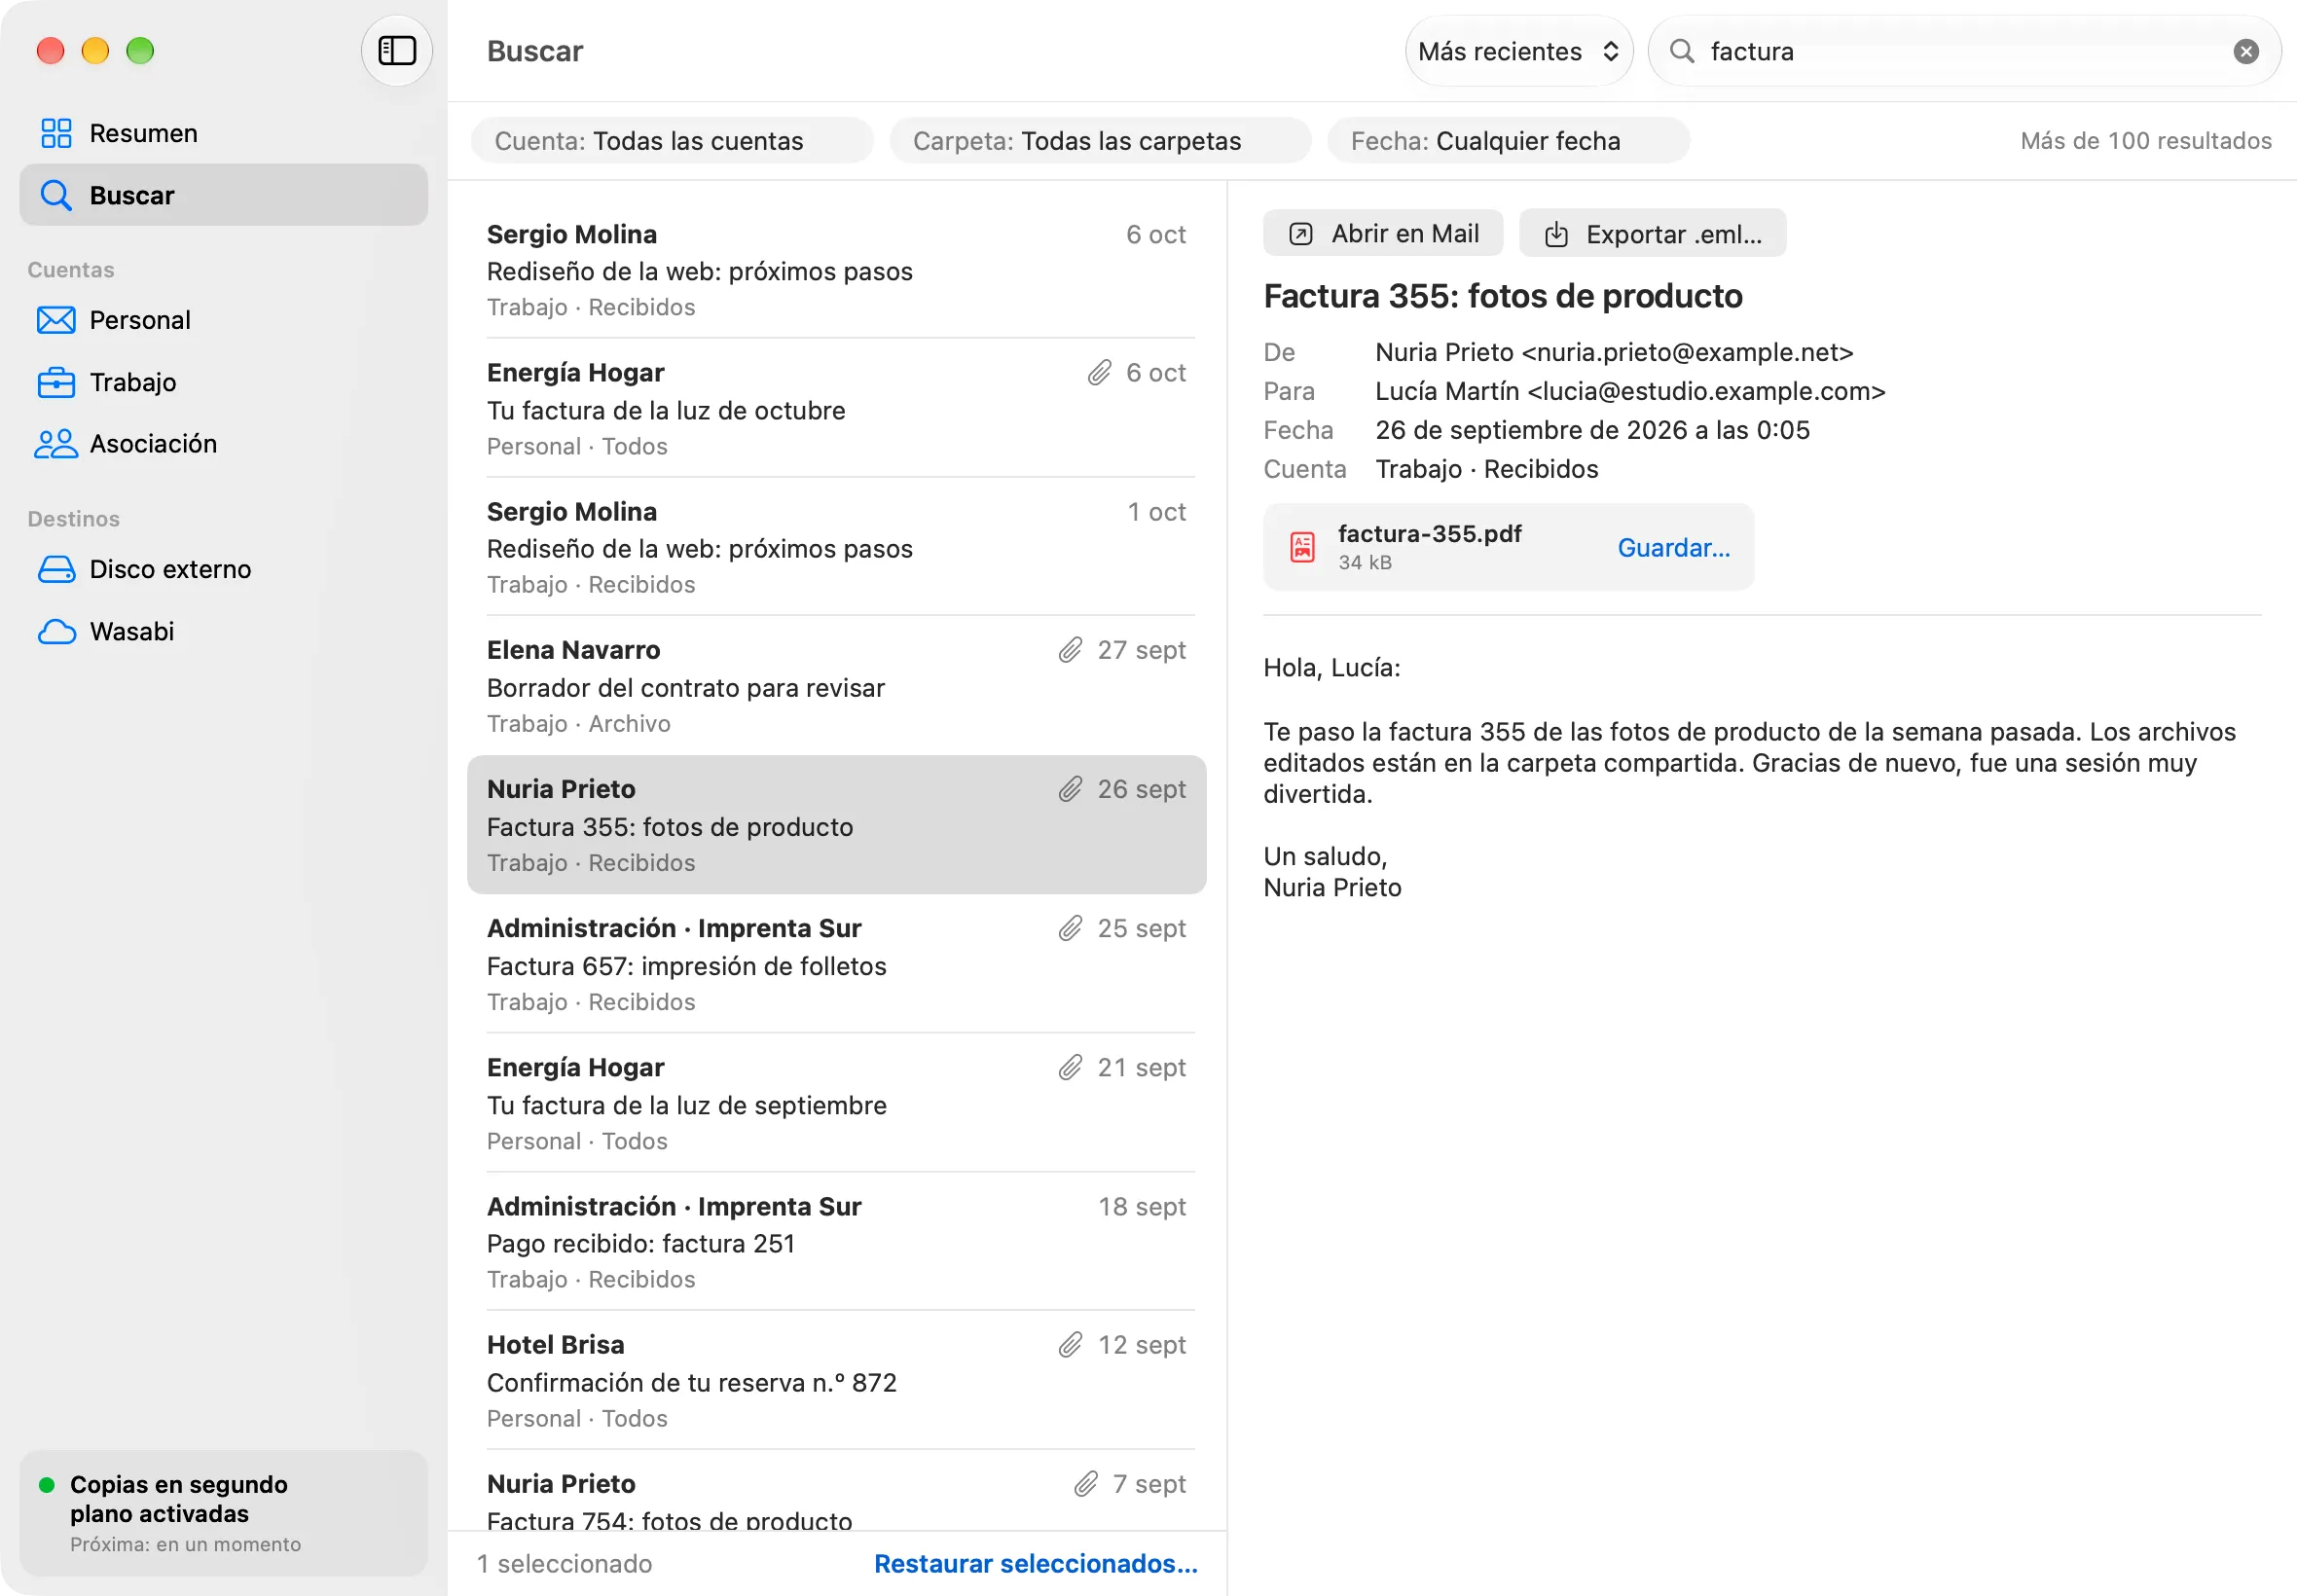Select Confirmación de tu reserva n.º 872
The height and width of the screenshot is (1596, 2297).
(x=836, y=1381)
